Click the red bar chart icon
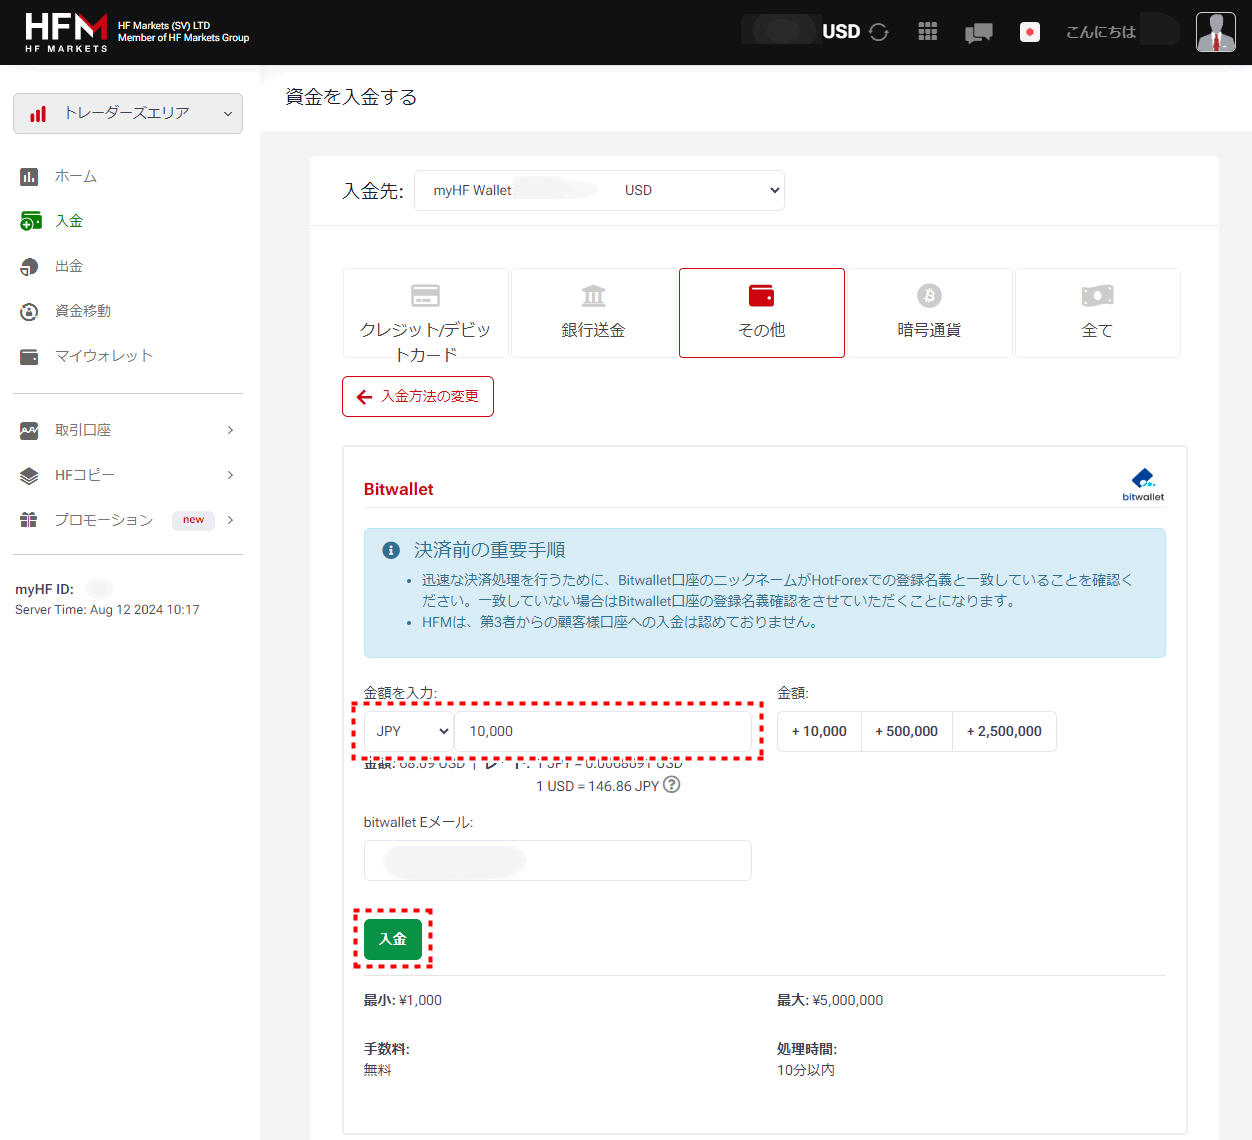Screen dimensions: 1252x1140 coord(38,114)
